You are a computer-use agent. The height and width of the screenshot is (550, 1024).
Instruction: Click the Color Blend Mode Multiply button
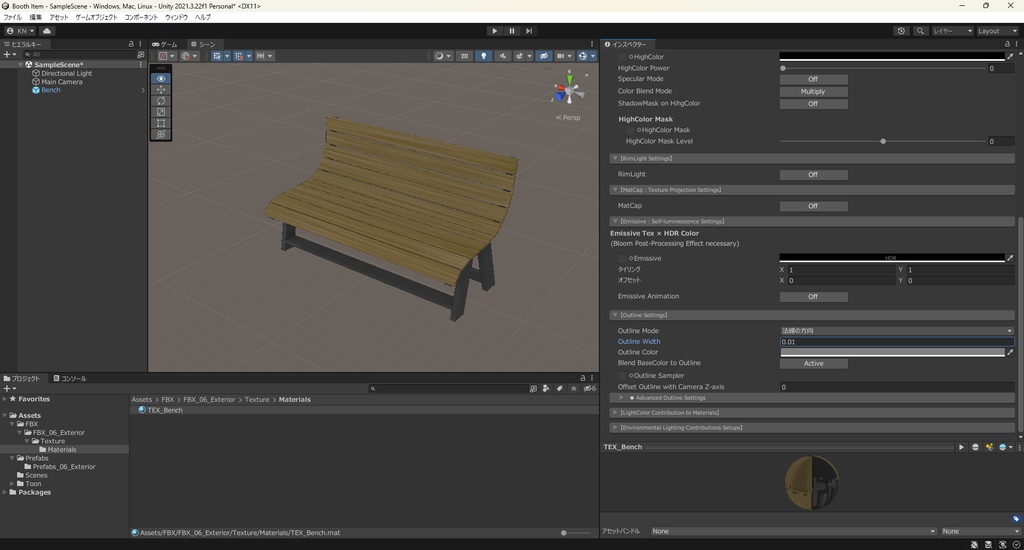coord(813,91)
